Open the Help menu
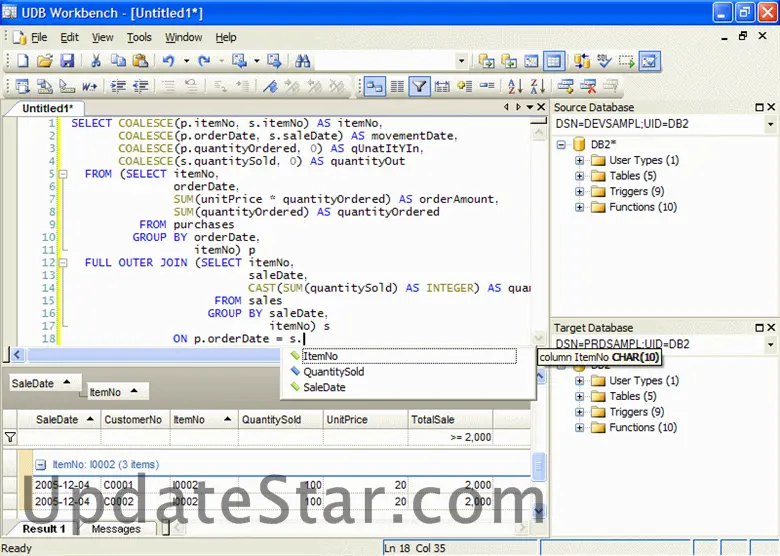The image size is (780, 556). pyautogui.click(x=226, y=37)
